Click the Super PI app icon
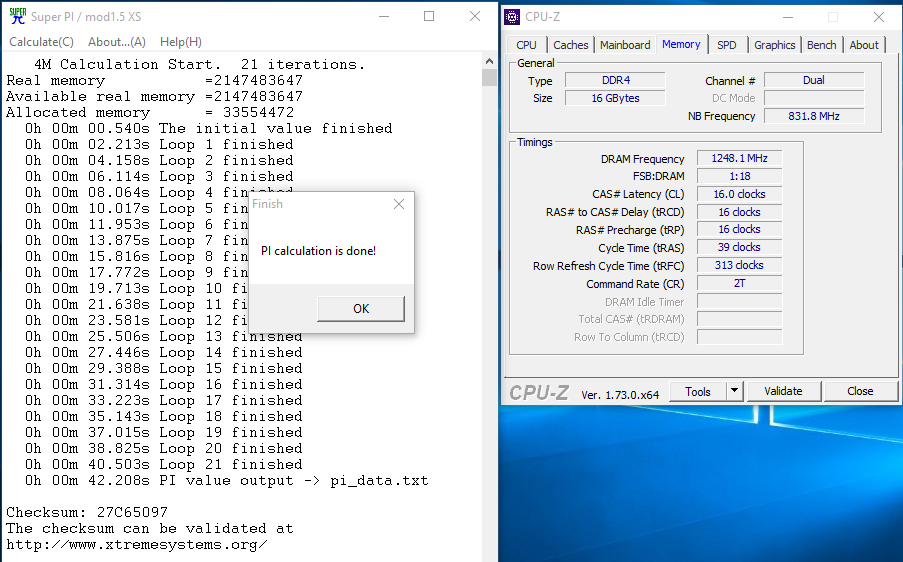Image resolution: width=903 pixels, height=562 pixels. 18,16
